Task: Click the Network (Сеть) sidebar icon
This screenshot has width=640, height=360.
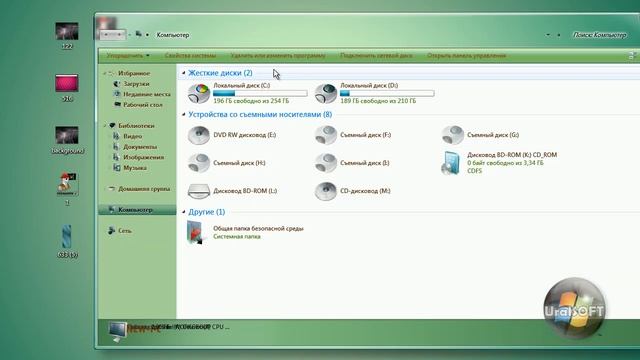Action: 111,231
